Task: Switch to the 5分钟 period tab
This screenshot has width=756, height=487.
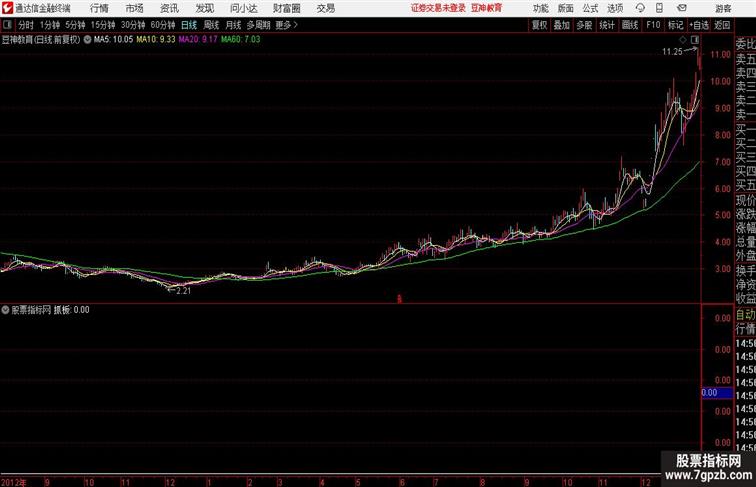Action: [75, 25]
